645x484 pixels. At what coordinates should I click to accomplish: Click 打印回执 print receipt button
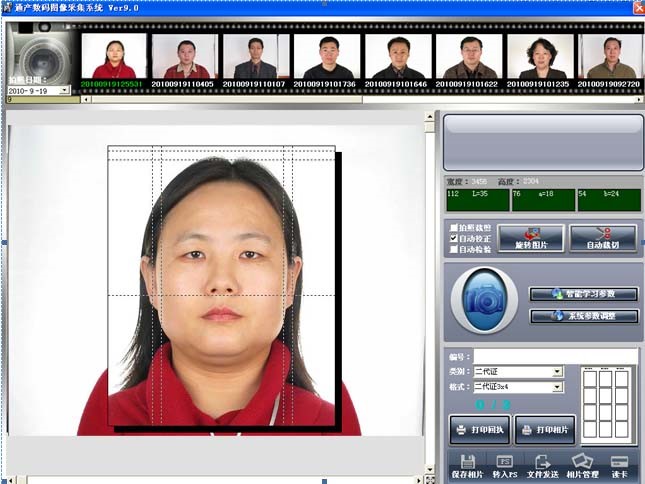click(480, 430)
